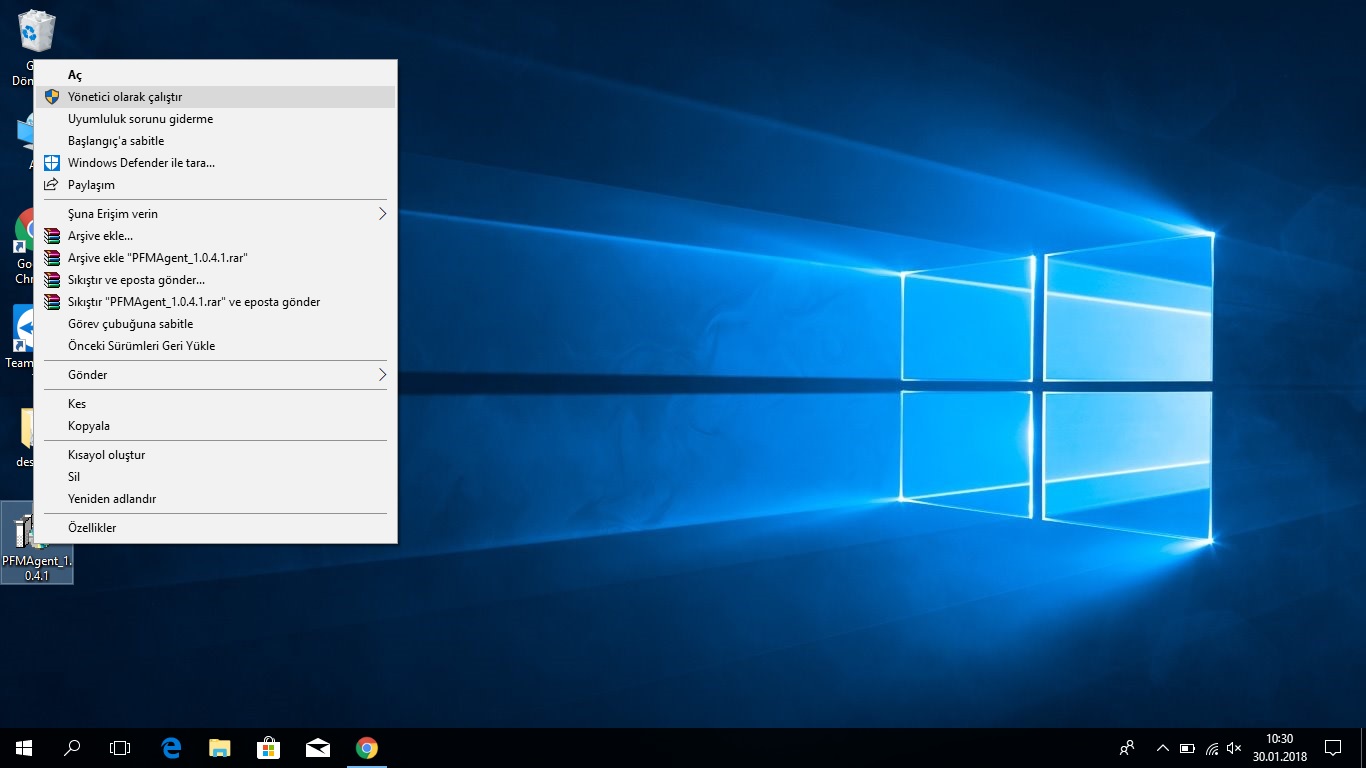The height and width of the screenshot is (768, 1366).
Task: Click the Show desktop sliver at the far end of the taskbar
Action: [x=1363, y=748]
